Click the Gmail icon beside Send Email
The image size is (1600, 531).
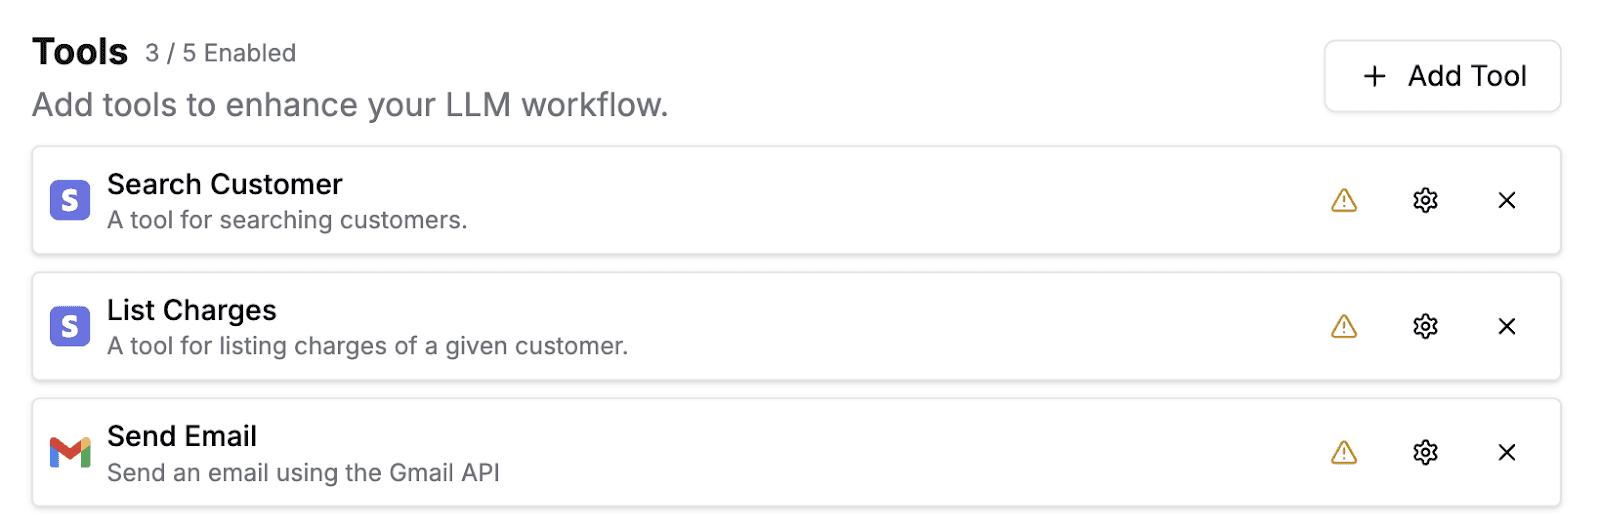click(x=70, y=452)
